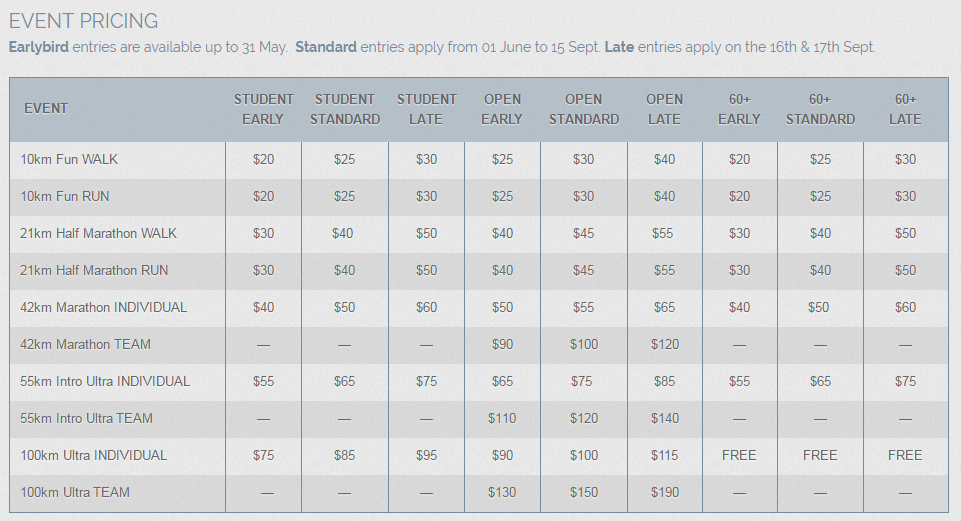Click the $110 price for 55km Team
961x521 pixels.
pos(502,419)
